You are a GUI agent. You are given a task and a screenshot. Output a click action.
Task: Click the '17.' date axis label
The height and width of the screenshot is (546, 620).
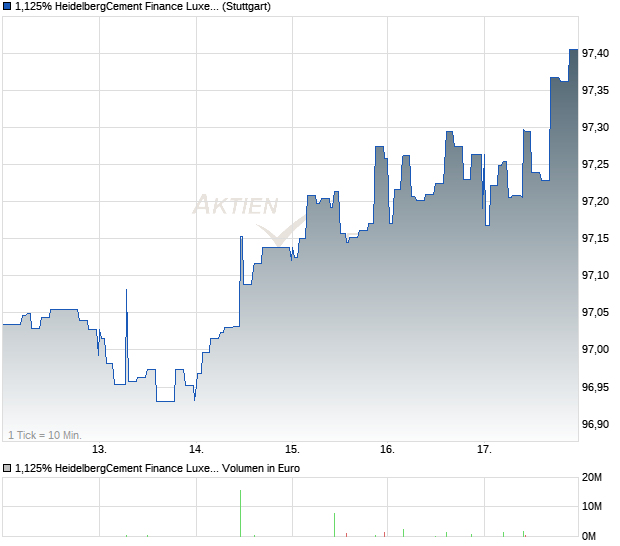(x=484, y=450)
